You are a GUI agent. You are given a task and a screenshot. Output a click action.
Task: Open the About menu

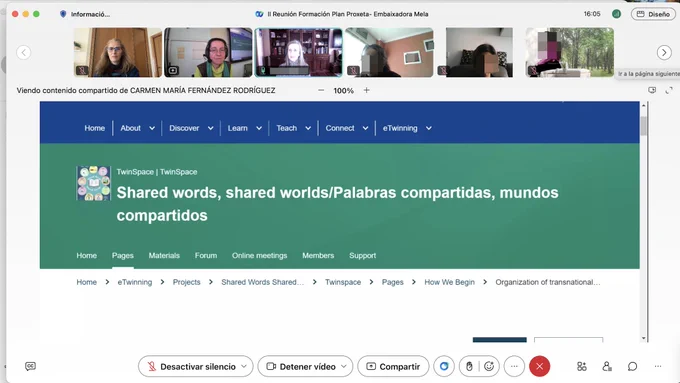click(131, 128)
